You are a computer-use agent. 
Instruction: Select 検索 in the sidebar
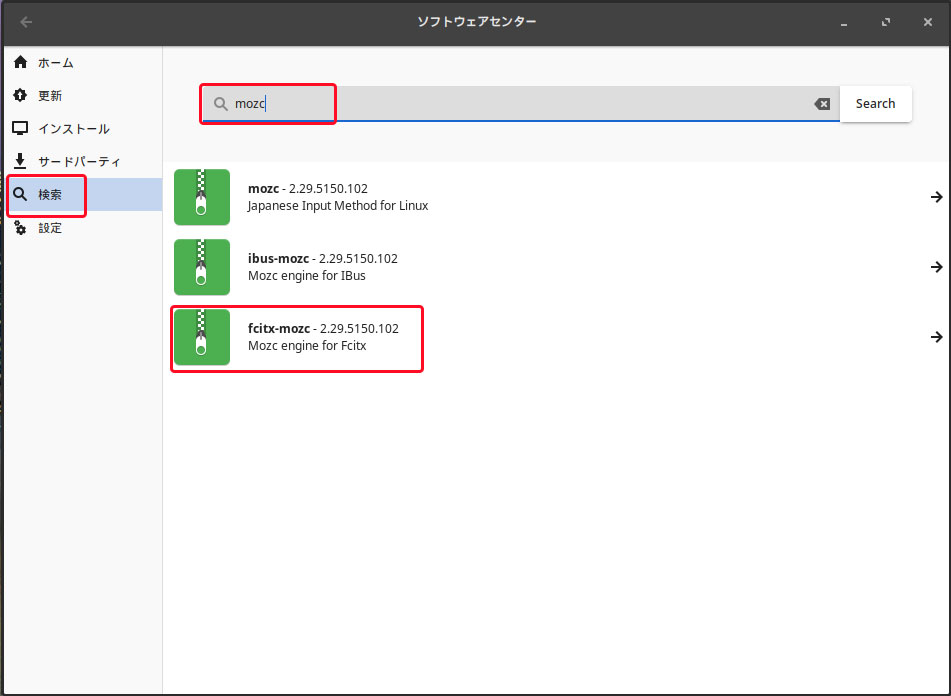click(x=50, y=195)
